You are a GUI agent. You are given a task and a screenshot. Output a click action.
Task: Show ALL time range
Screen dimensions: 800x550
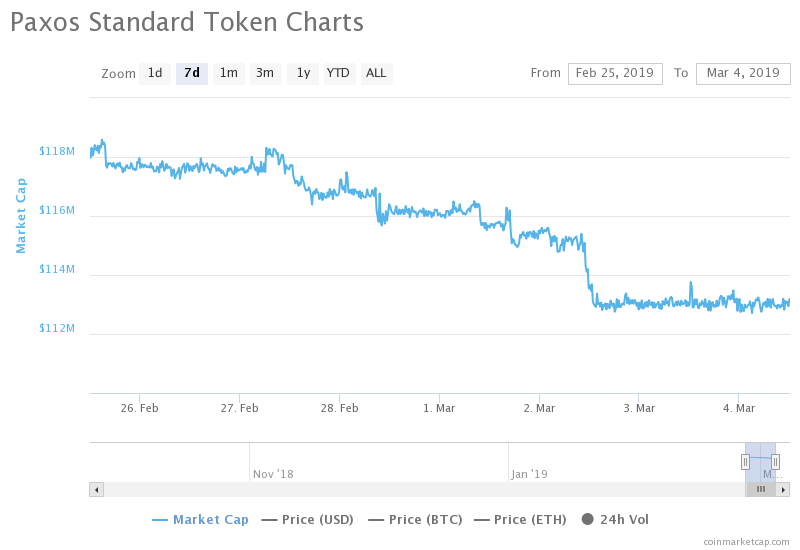click(x=376, y=73)
